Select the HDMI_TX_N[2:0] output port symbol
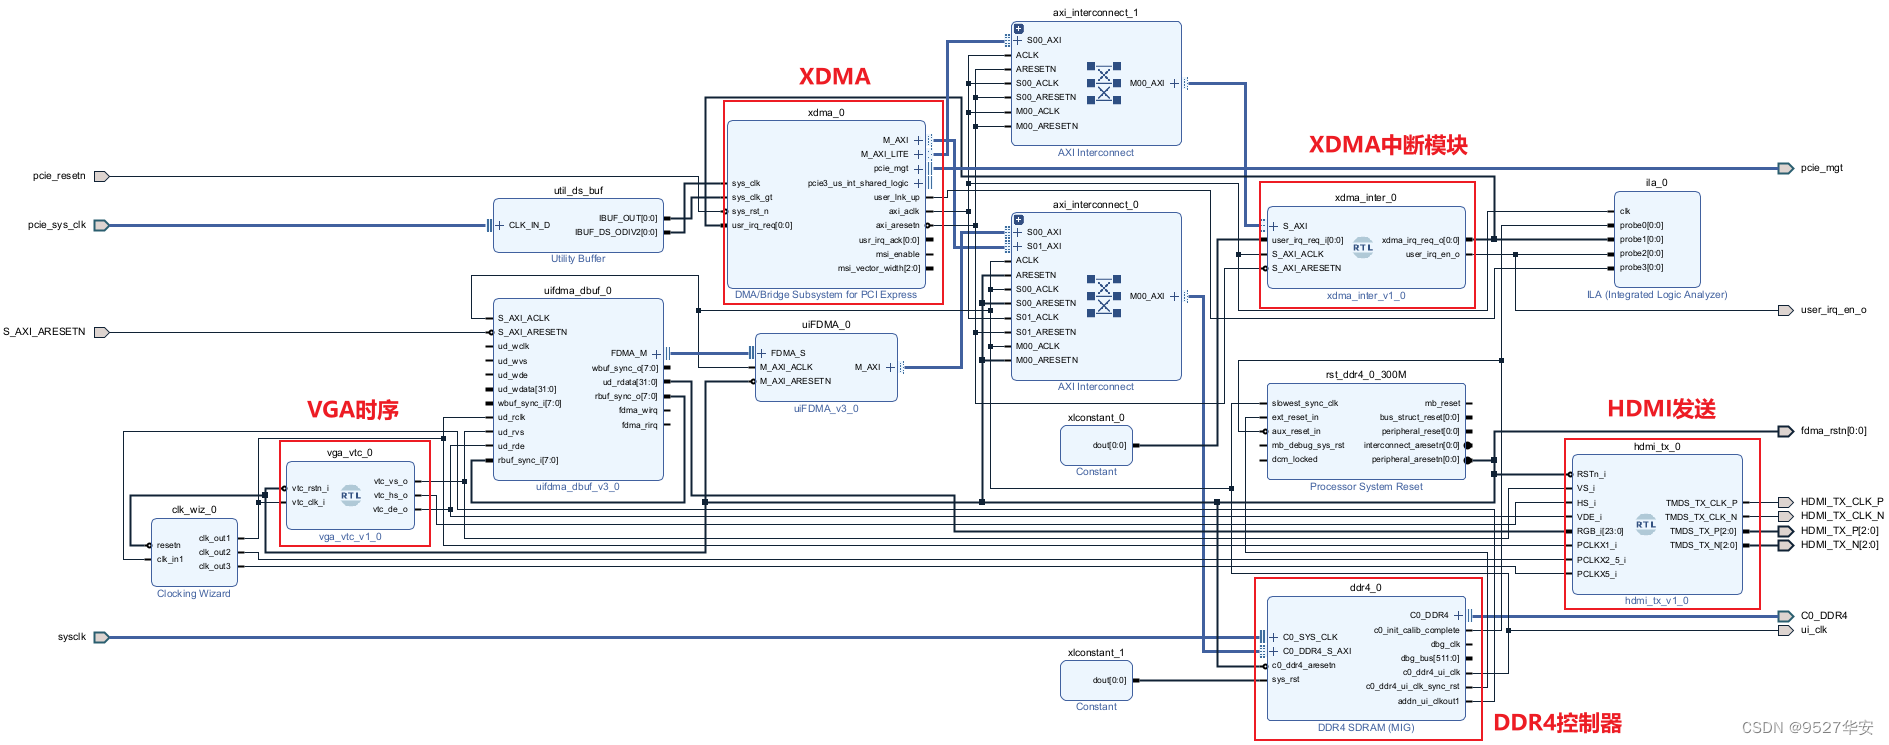 [1785, 545]
